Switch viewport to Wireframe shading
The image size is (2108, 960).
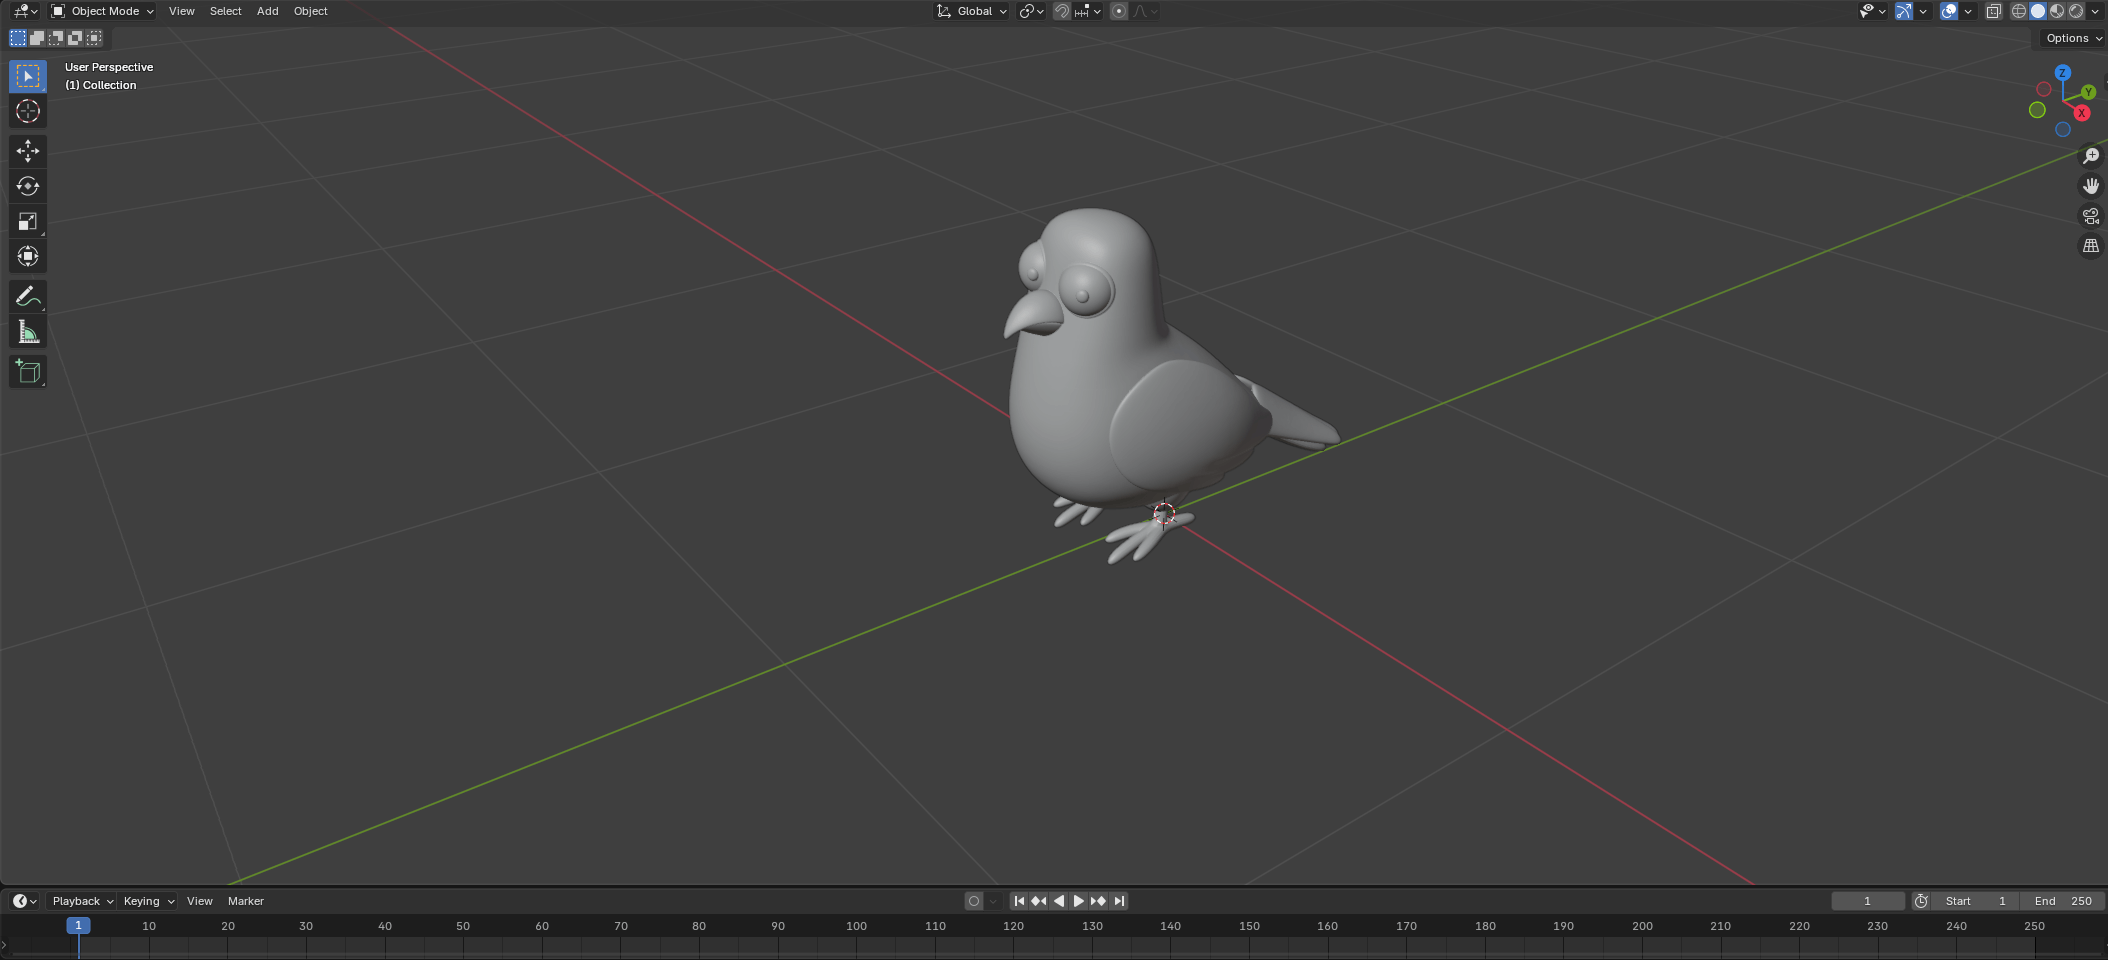[x=2017, y=11]
